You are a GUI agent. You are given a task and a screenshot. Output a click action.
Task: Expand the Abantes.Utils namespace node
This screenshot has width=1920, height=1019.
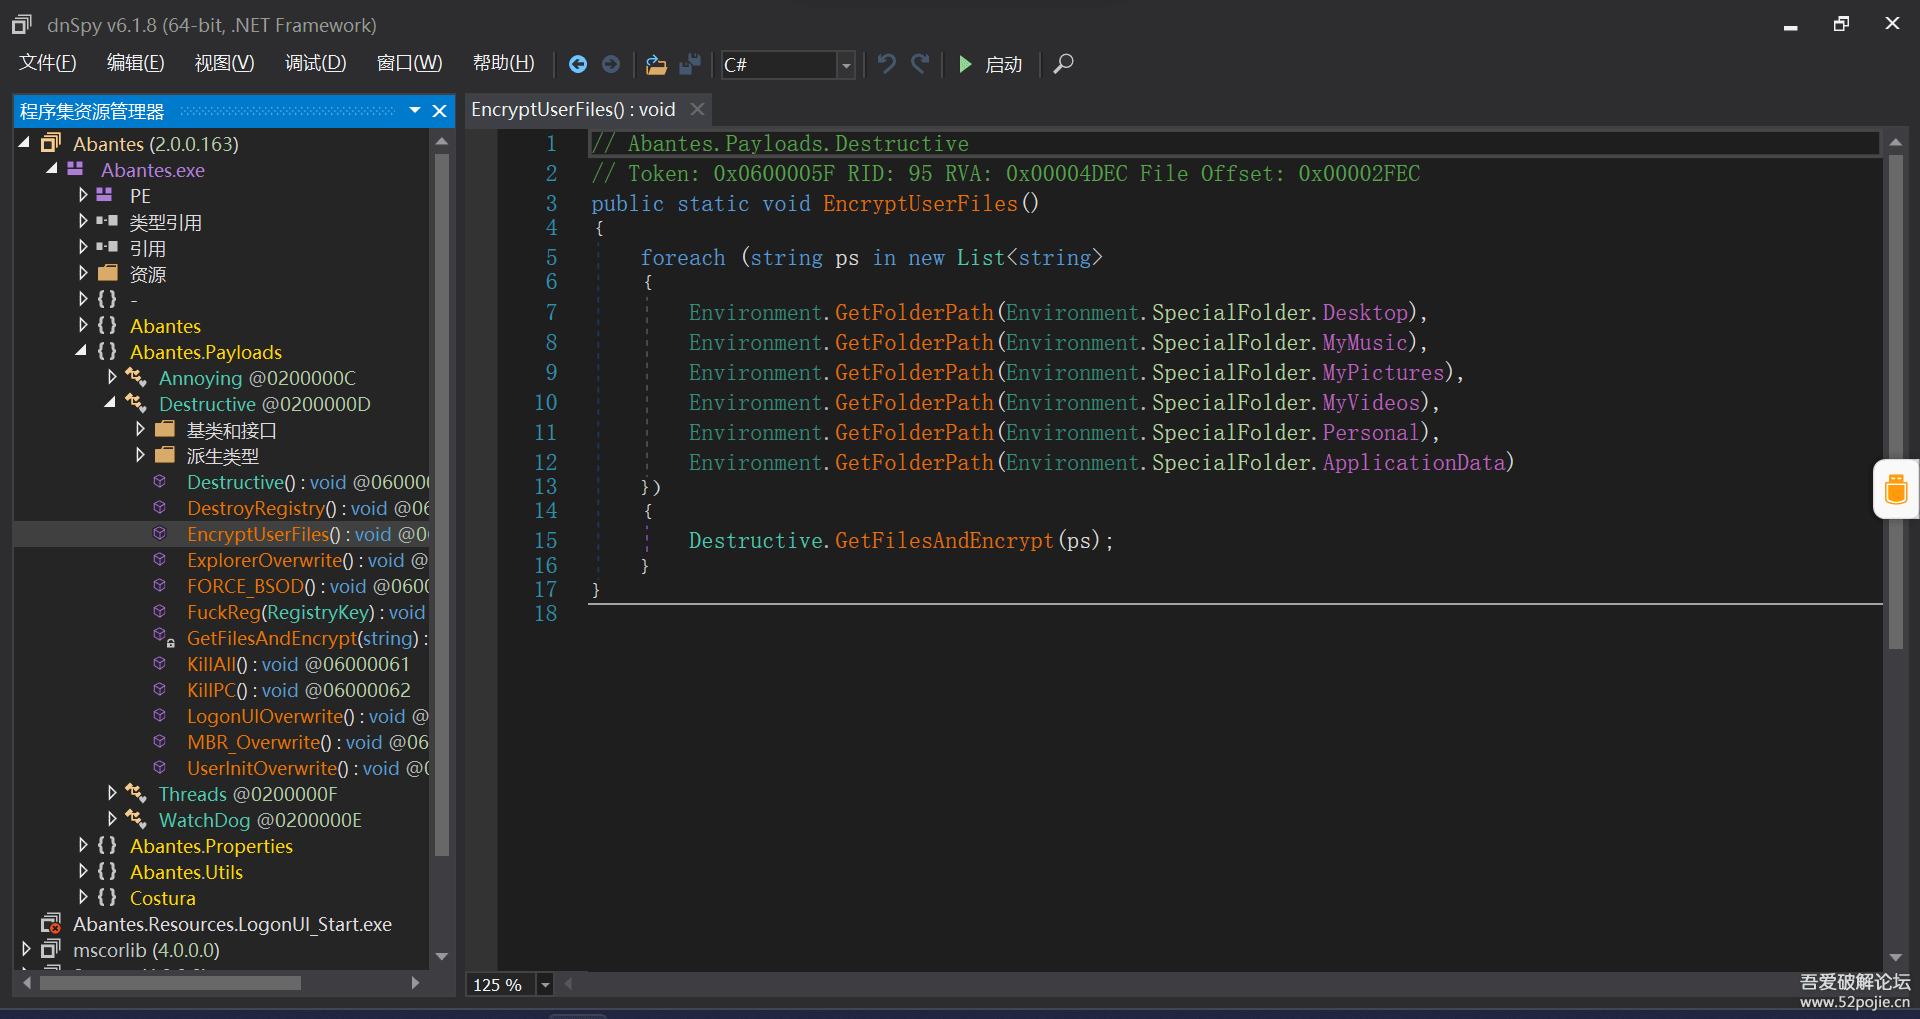click(84, 871)
